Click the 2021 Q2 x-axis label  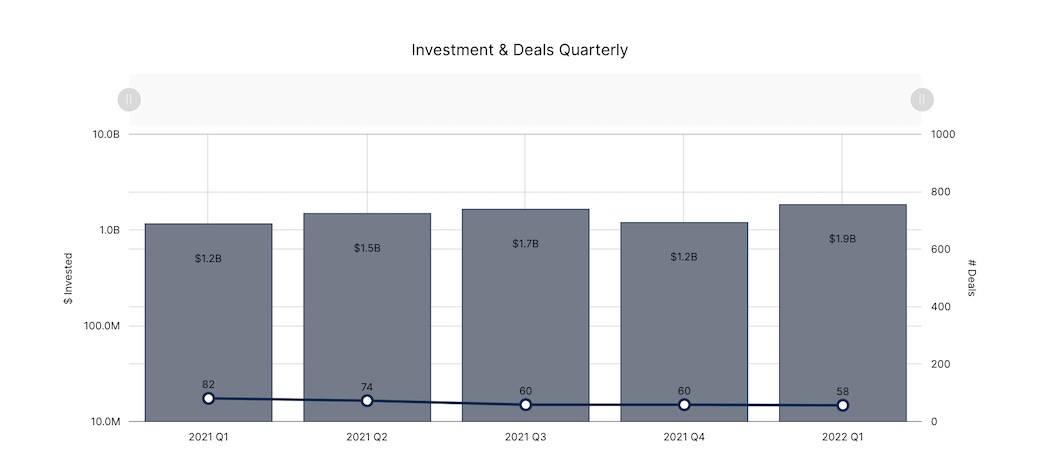pos(367,437)
